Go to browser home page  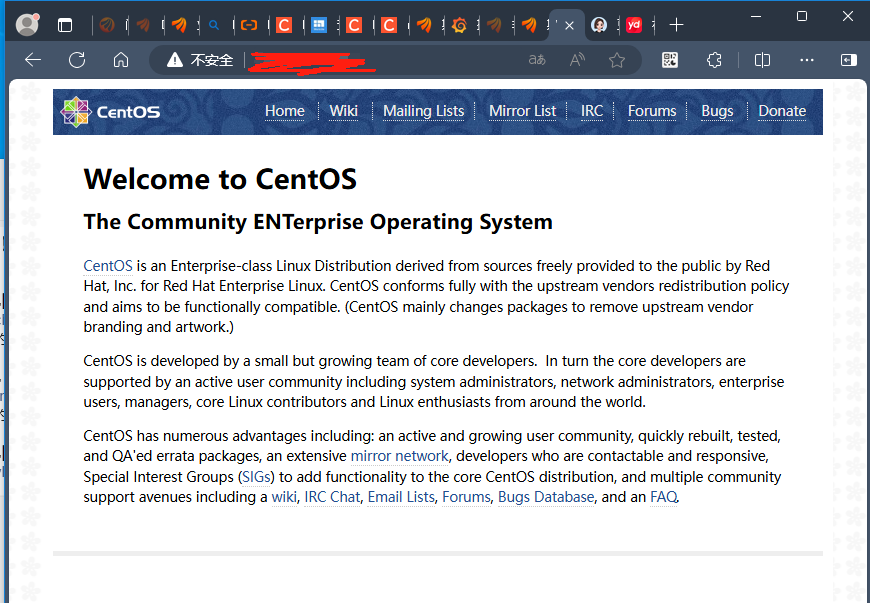(x=121, y=60)
